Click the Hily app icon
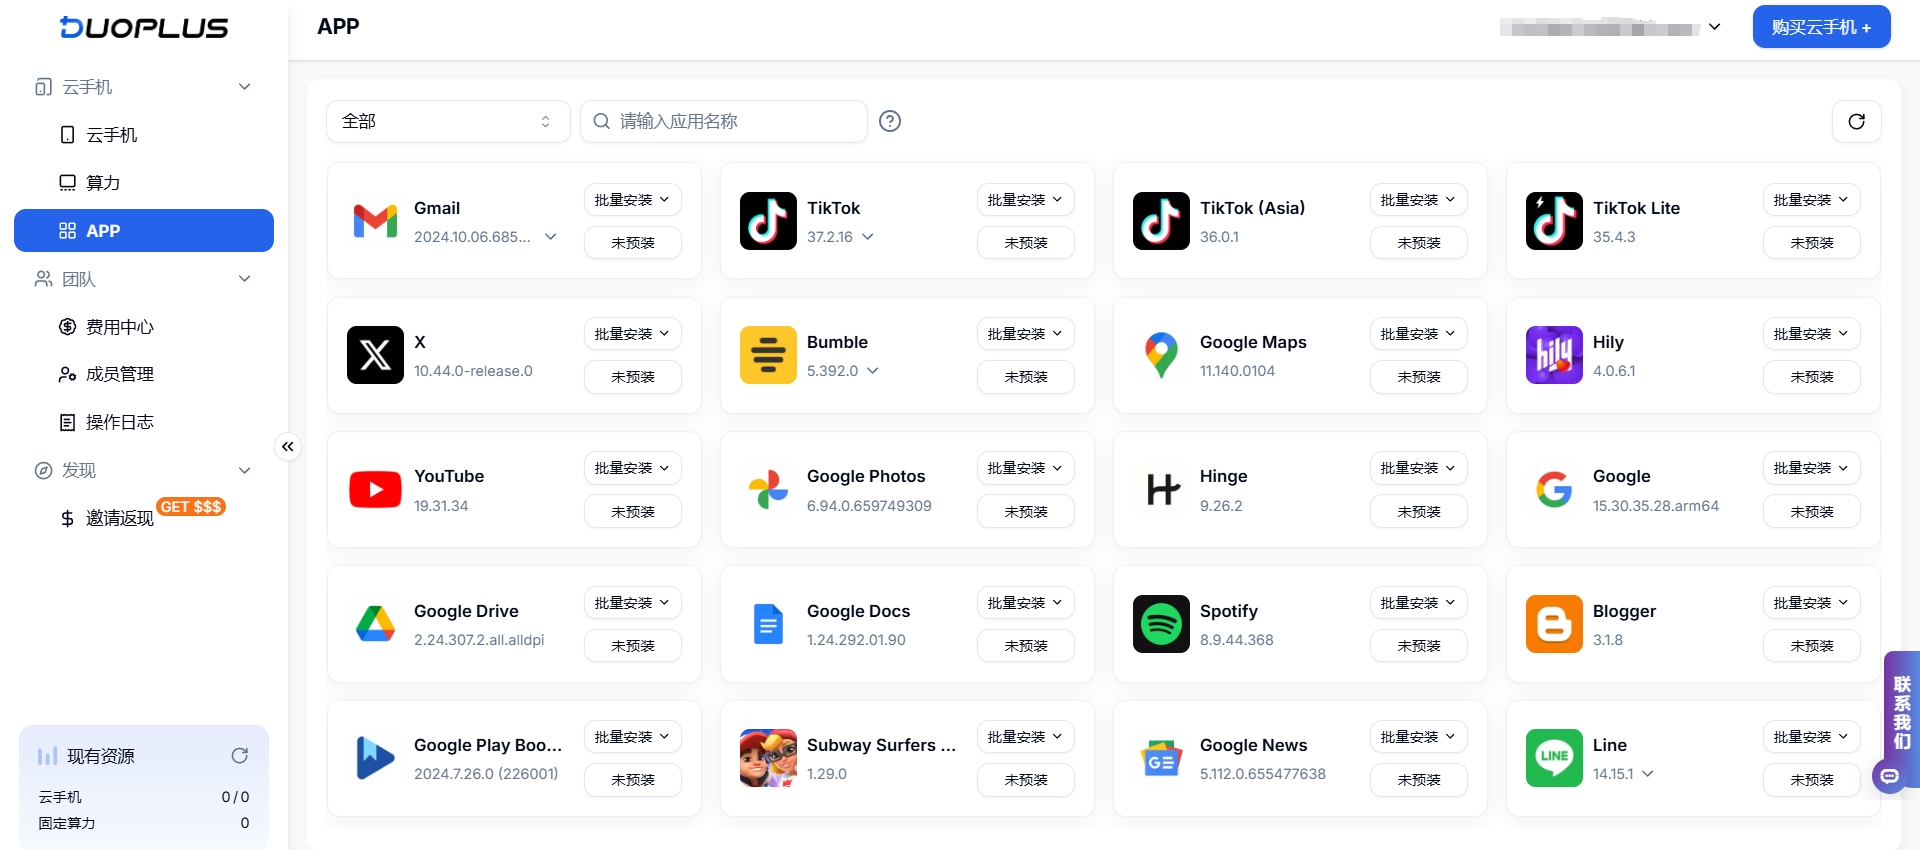The width and height of the screenshot is (1920, 850). 1554,355
